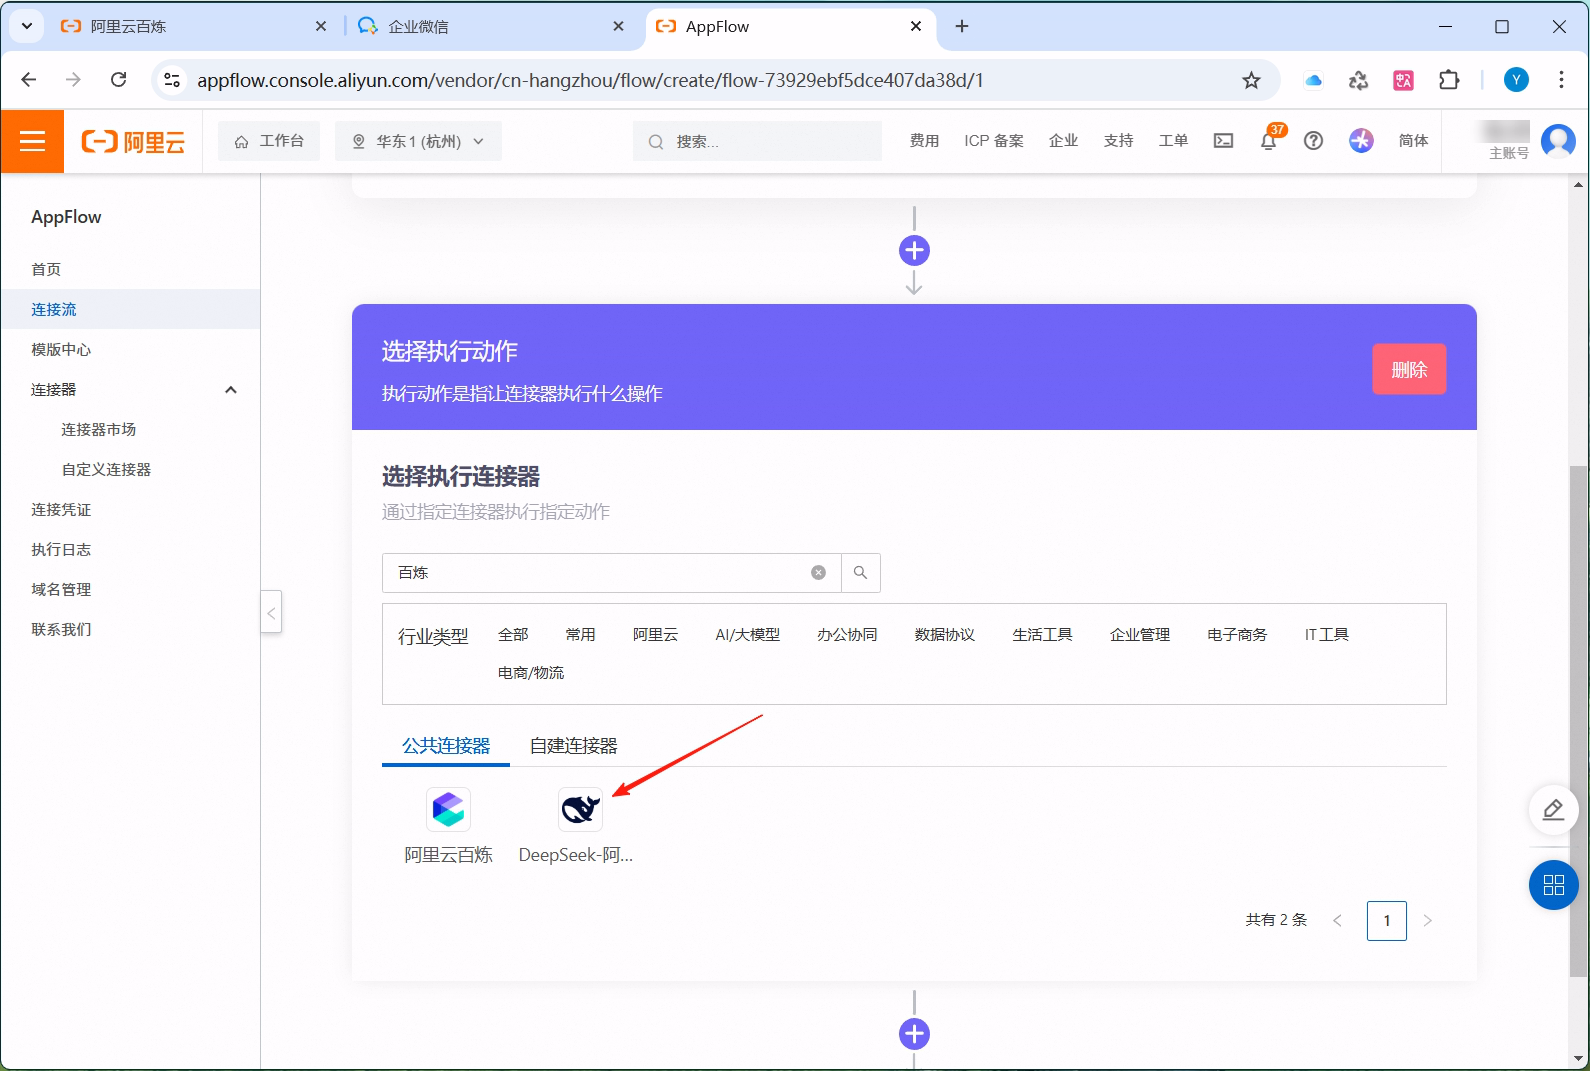Open the floating blue grid button
This screenshot has width=1590, height=1071.
1553,885
